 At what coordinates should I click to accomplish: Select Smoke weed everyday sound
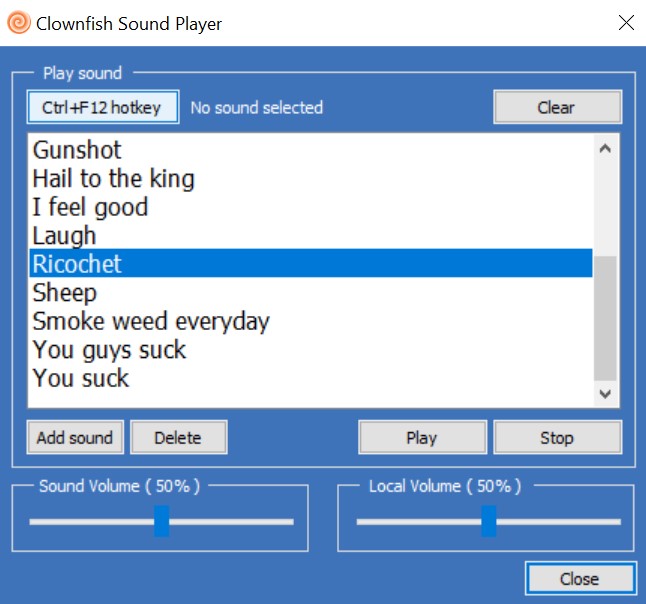coord(311,321)
